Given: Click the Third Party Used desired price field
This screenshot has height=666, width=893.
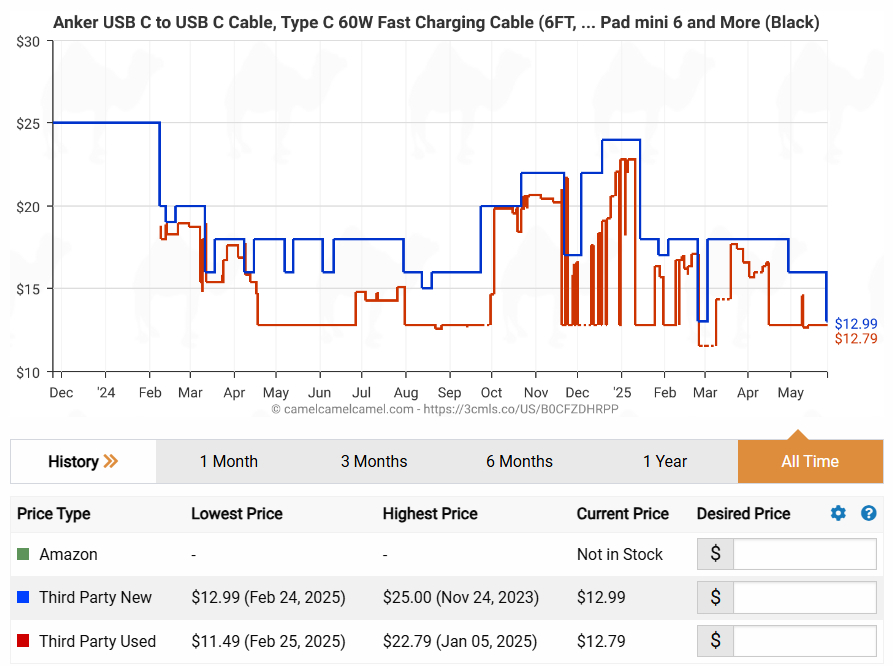Looking at the screenshot, I should click(804, 641).
